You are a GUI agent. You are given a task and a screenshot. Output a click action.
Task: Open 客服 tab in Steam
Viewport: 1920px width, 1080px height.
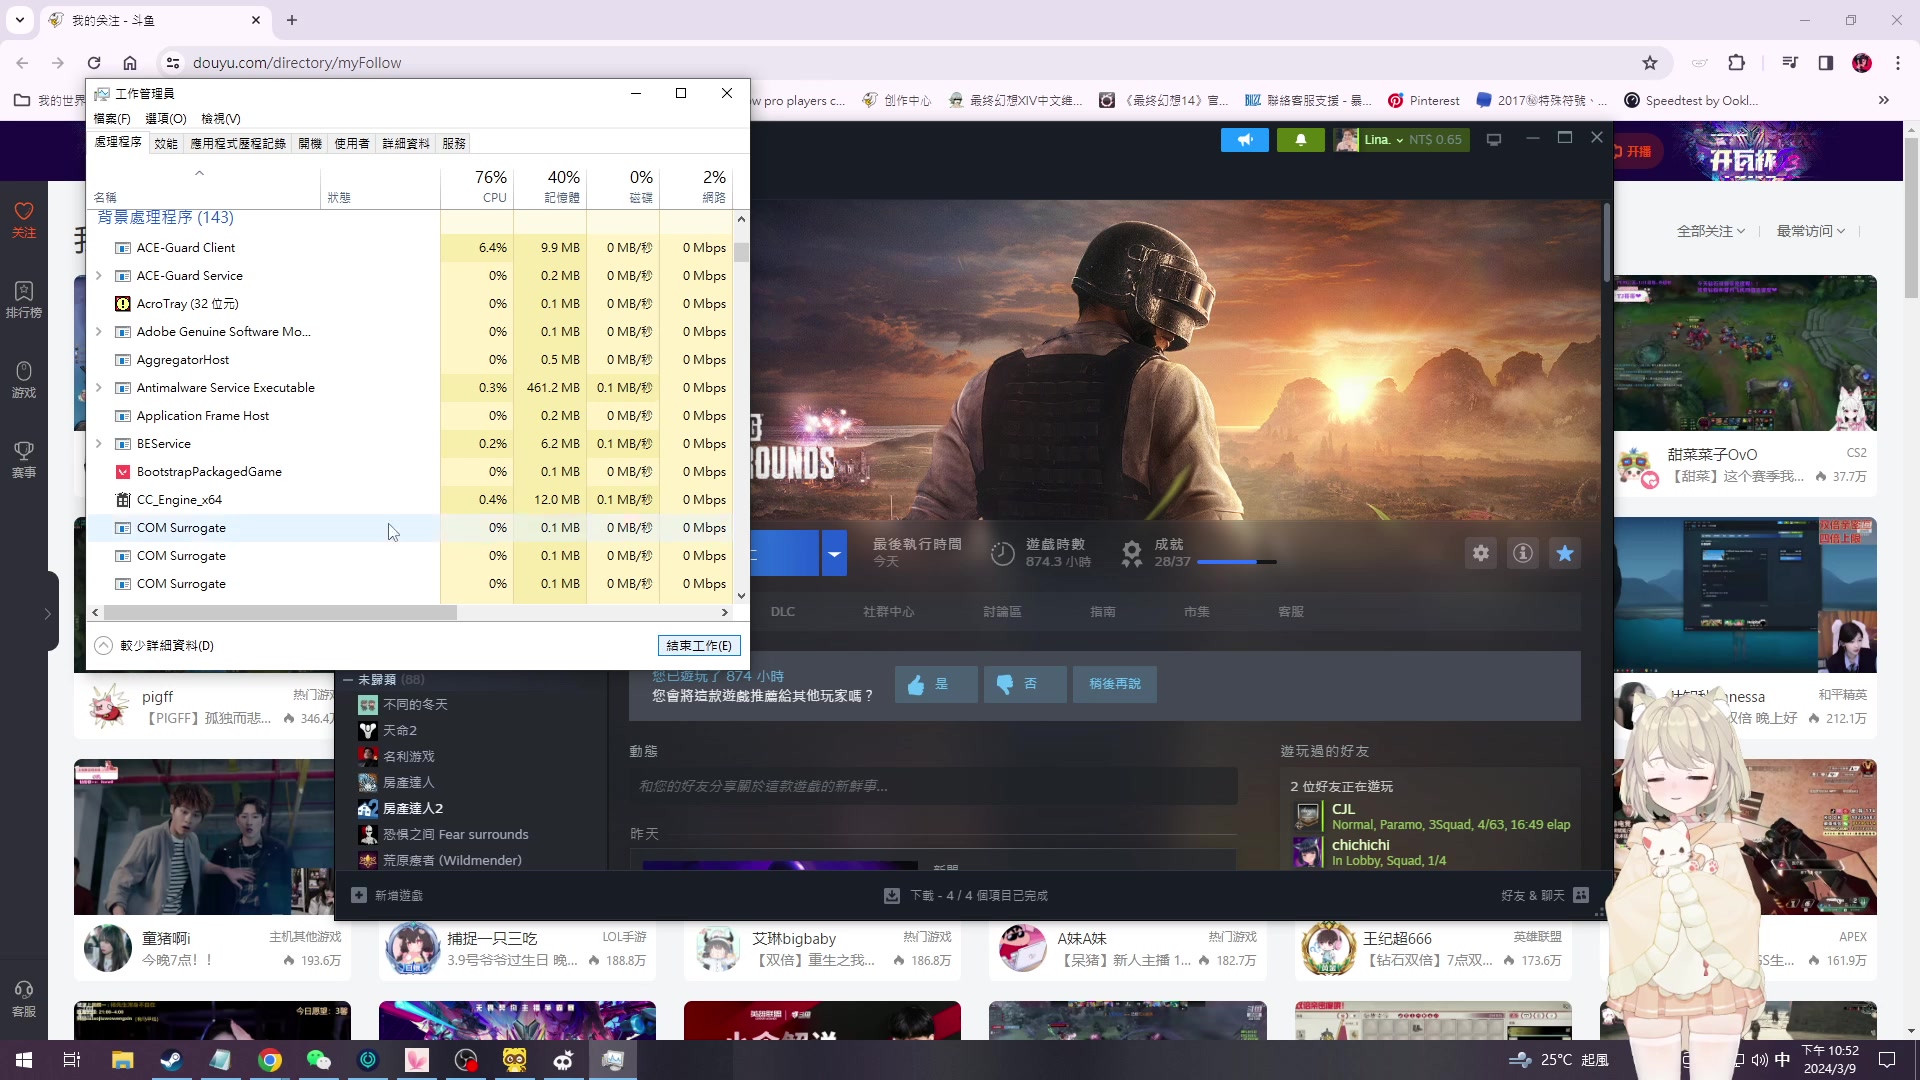[1291, 612]
